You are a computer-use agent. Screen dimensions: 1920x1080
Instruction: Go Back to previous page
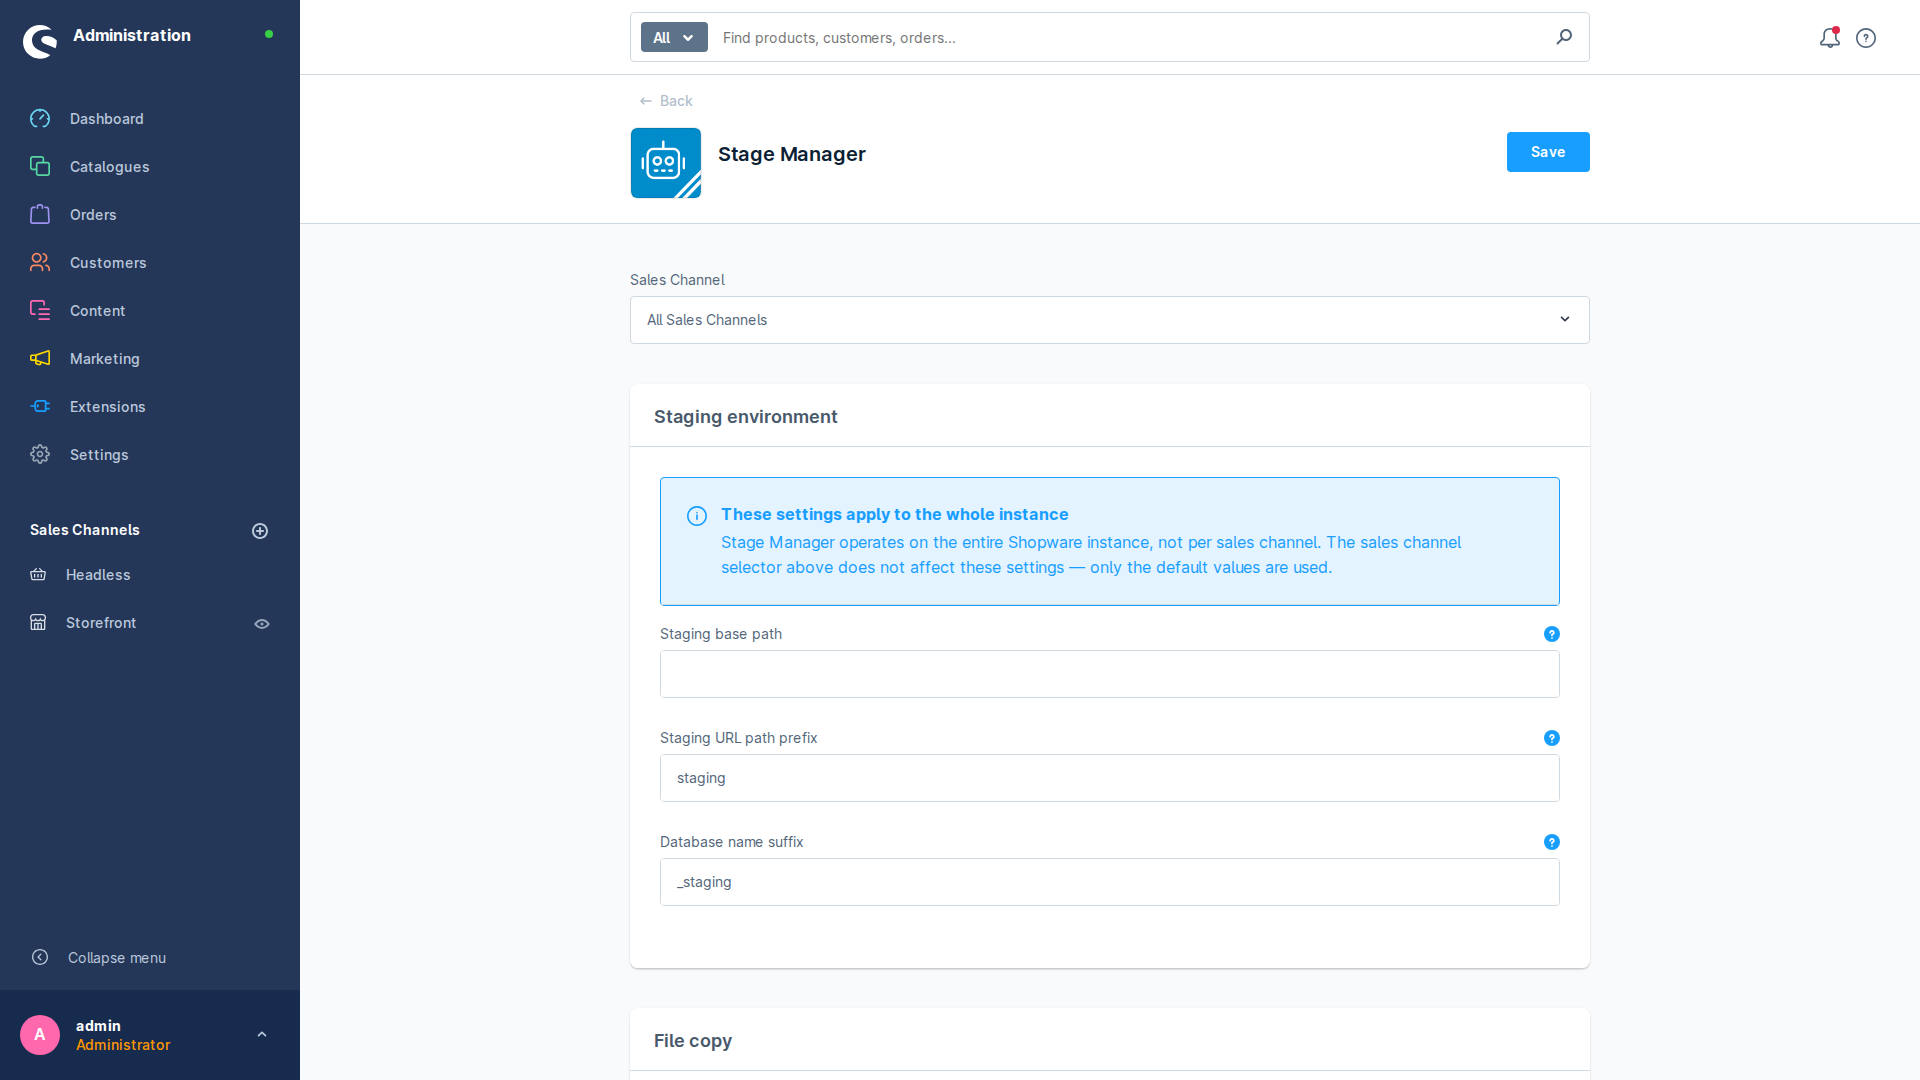(x=666, y=101)
